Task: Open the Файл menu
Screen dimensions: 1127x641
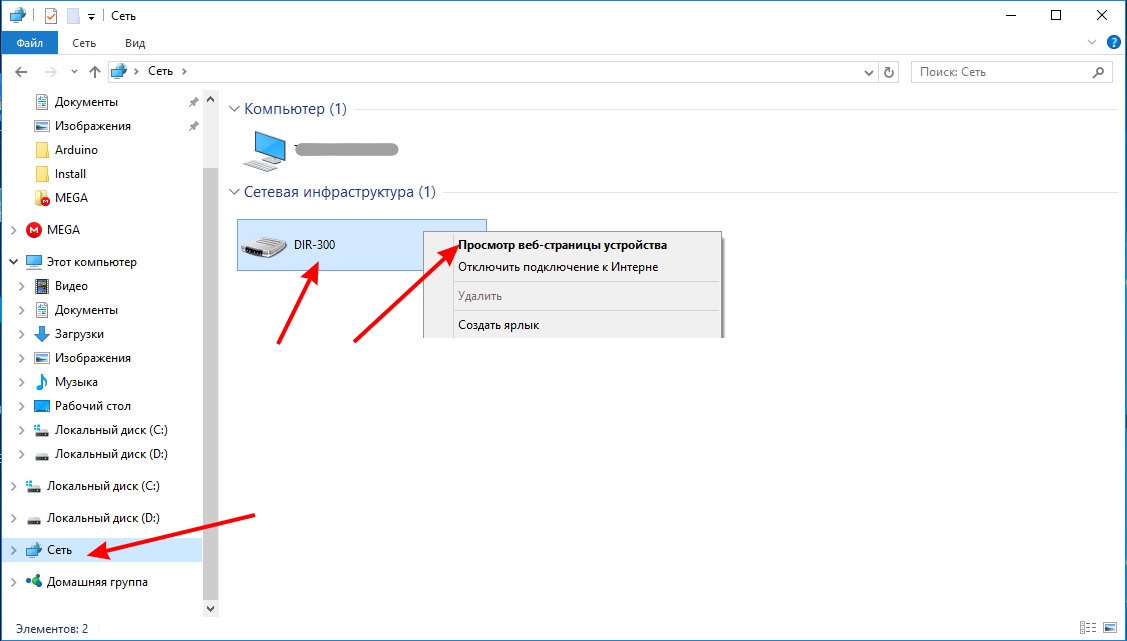Action: [x=29, y=42]
